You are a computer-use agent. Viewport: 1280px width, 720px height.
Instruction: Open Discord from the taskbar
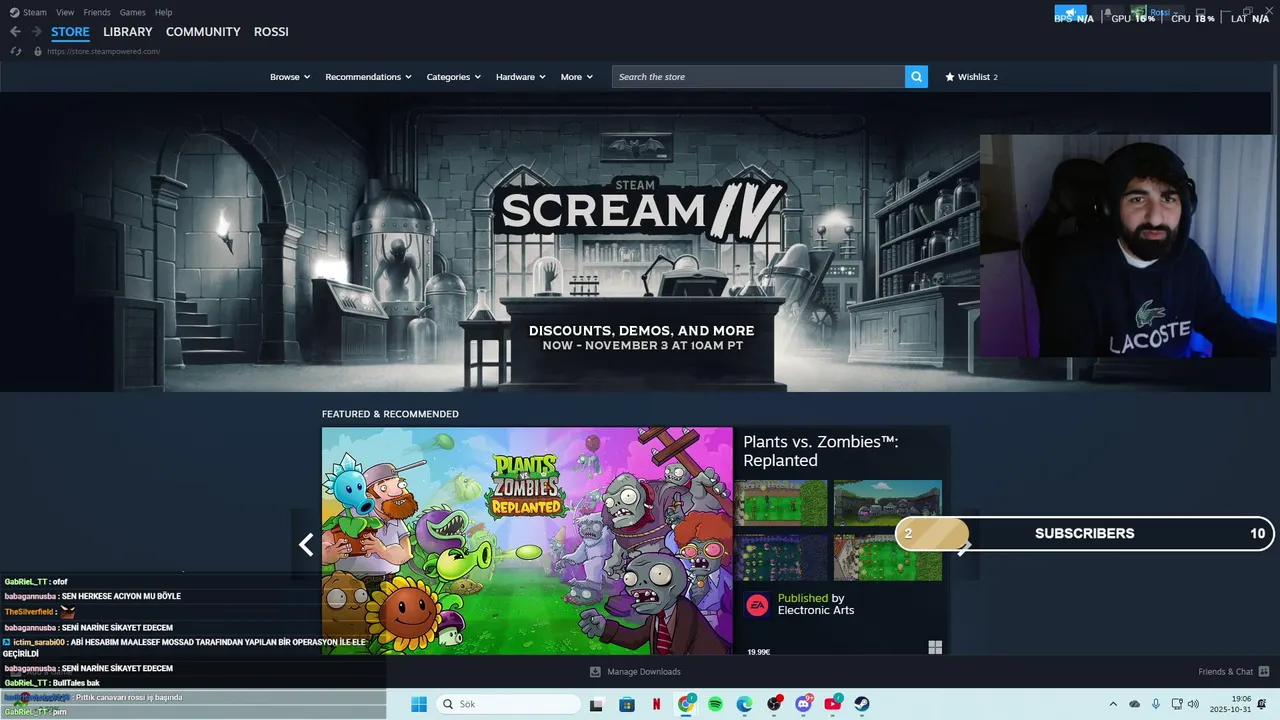tap(804, 704)
